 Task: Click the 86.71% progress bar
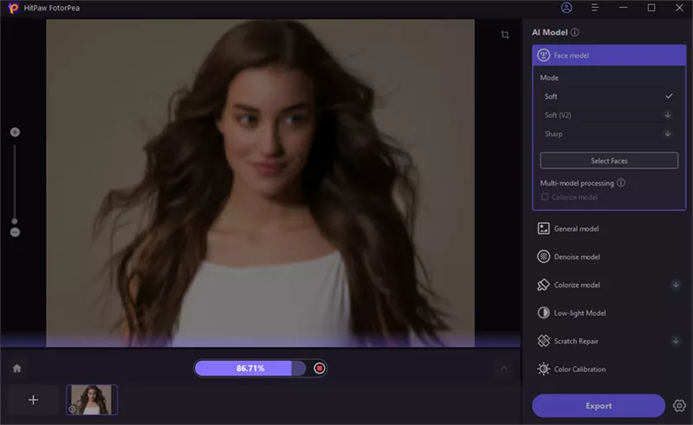coord(250,368)
